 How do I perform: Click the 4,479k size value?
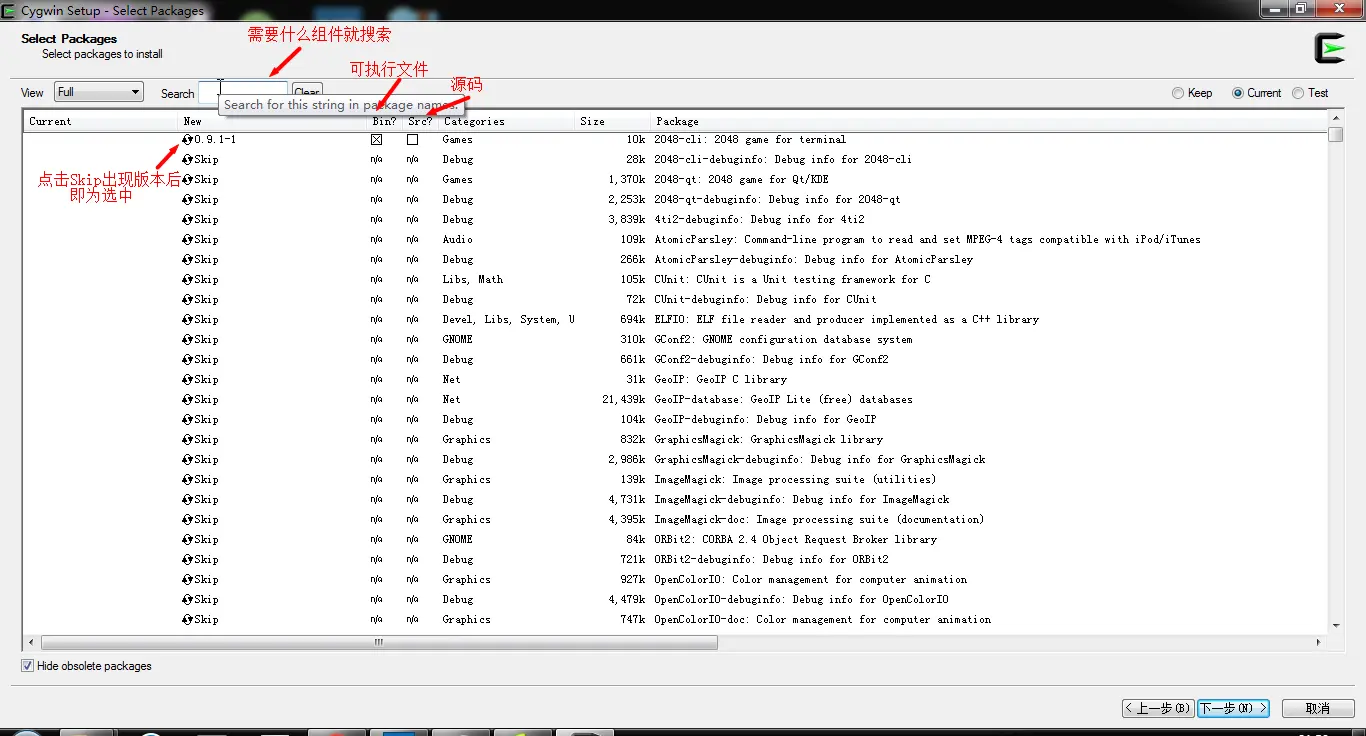click(627, 599)
